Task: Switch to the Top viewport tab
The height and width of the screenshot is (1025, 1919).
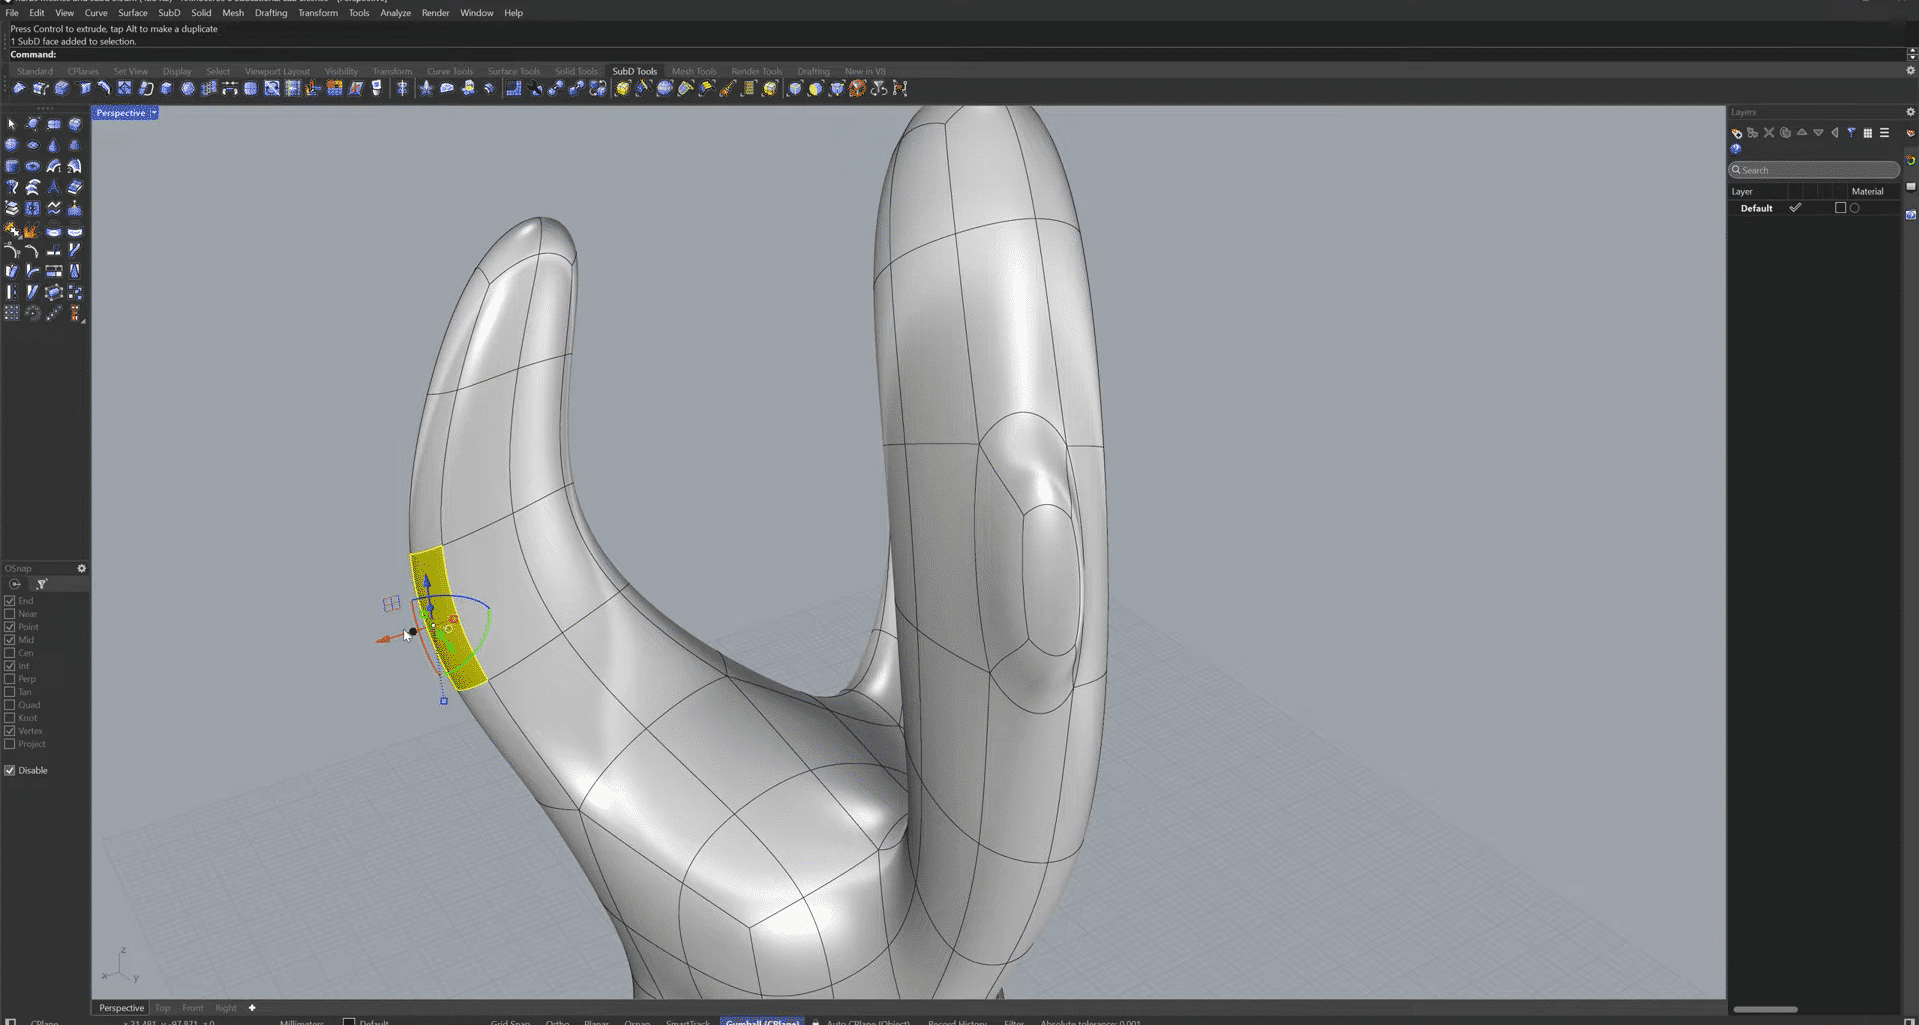Action: 162,1008
